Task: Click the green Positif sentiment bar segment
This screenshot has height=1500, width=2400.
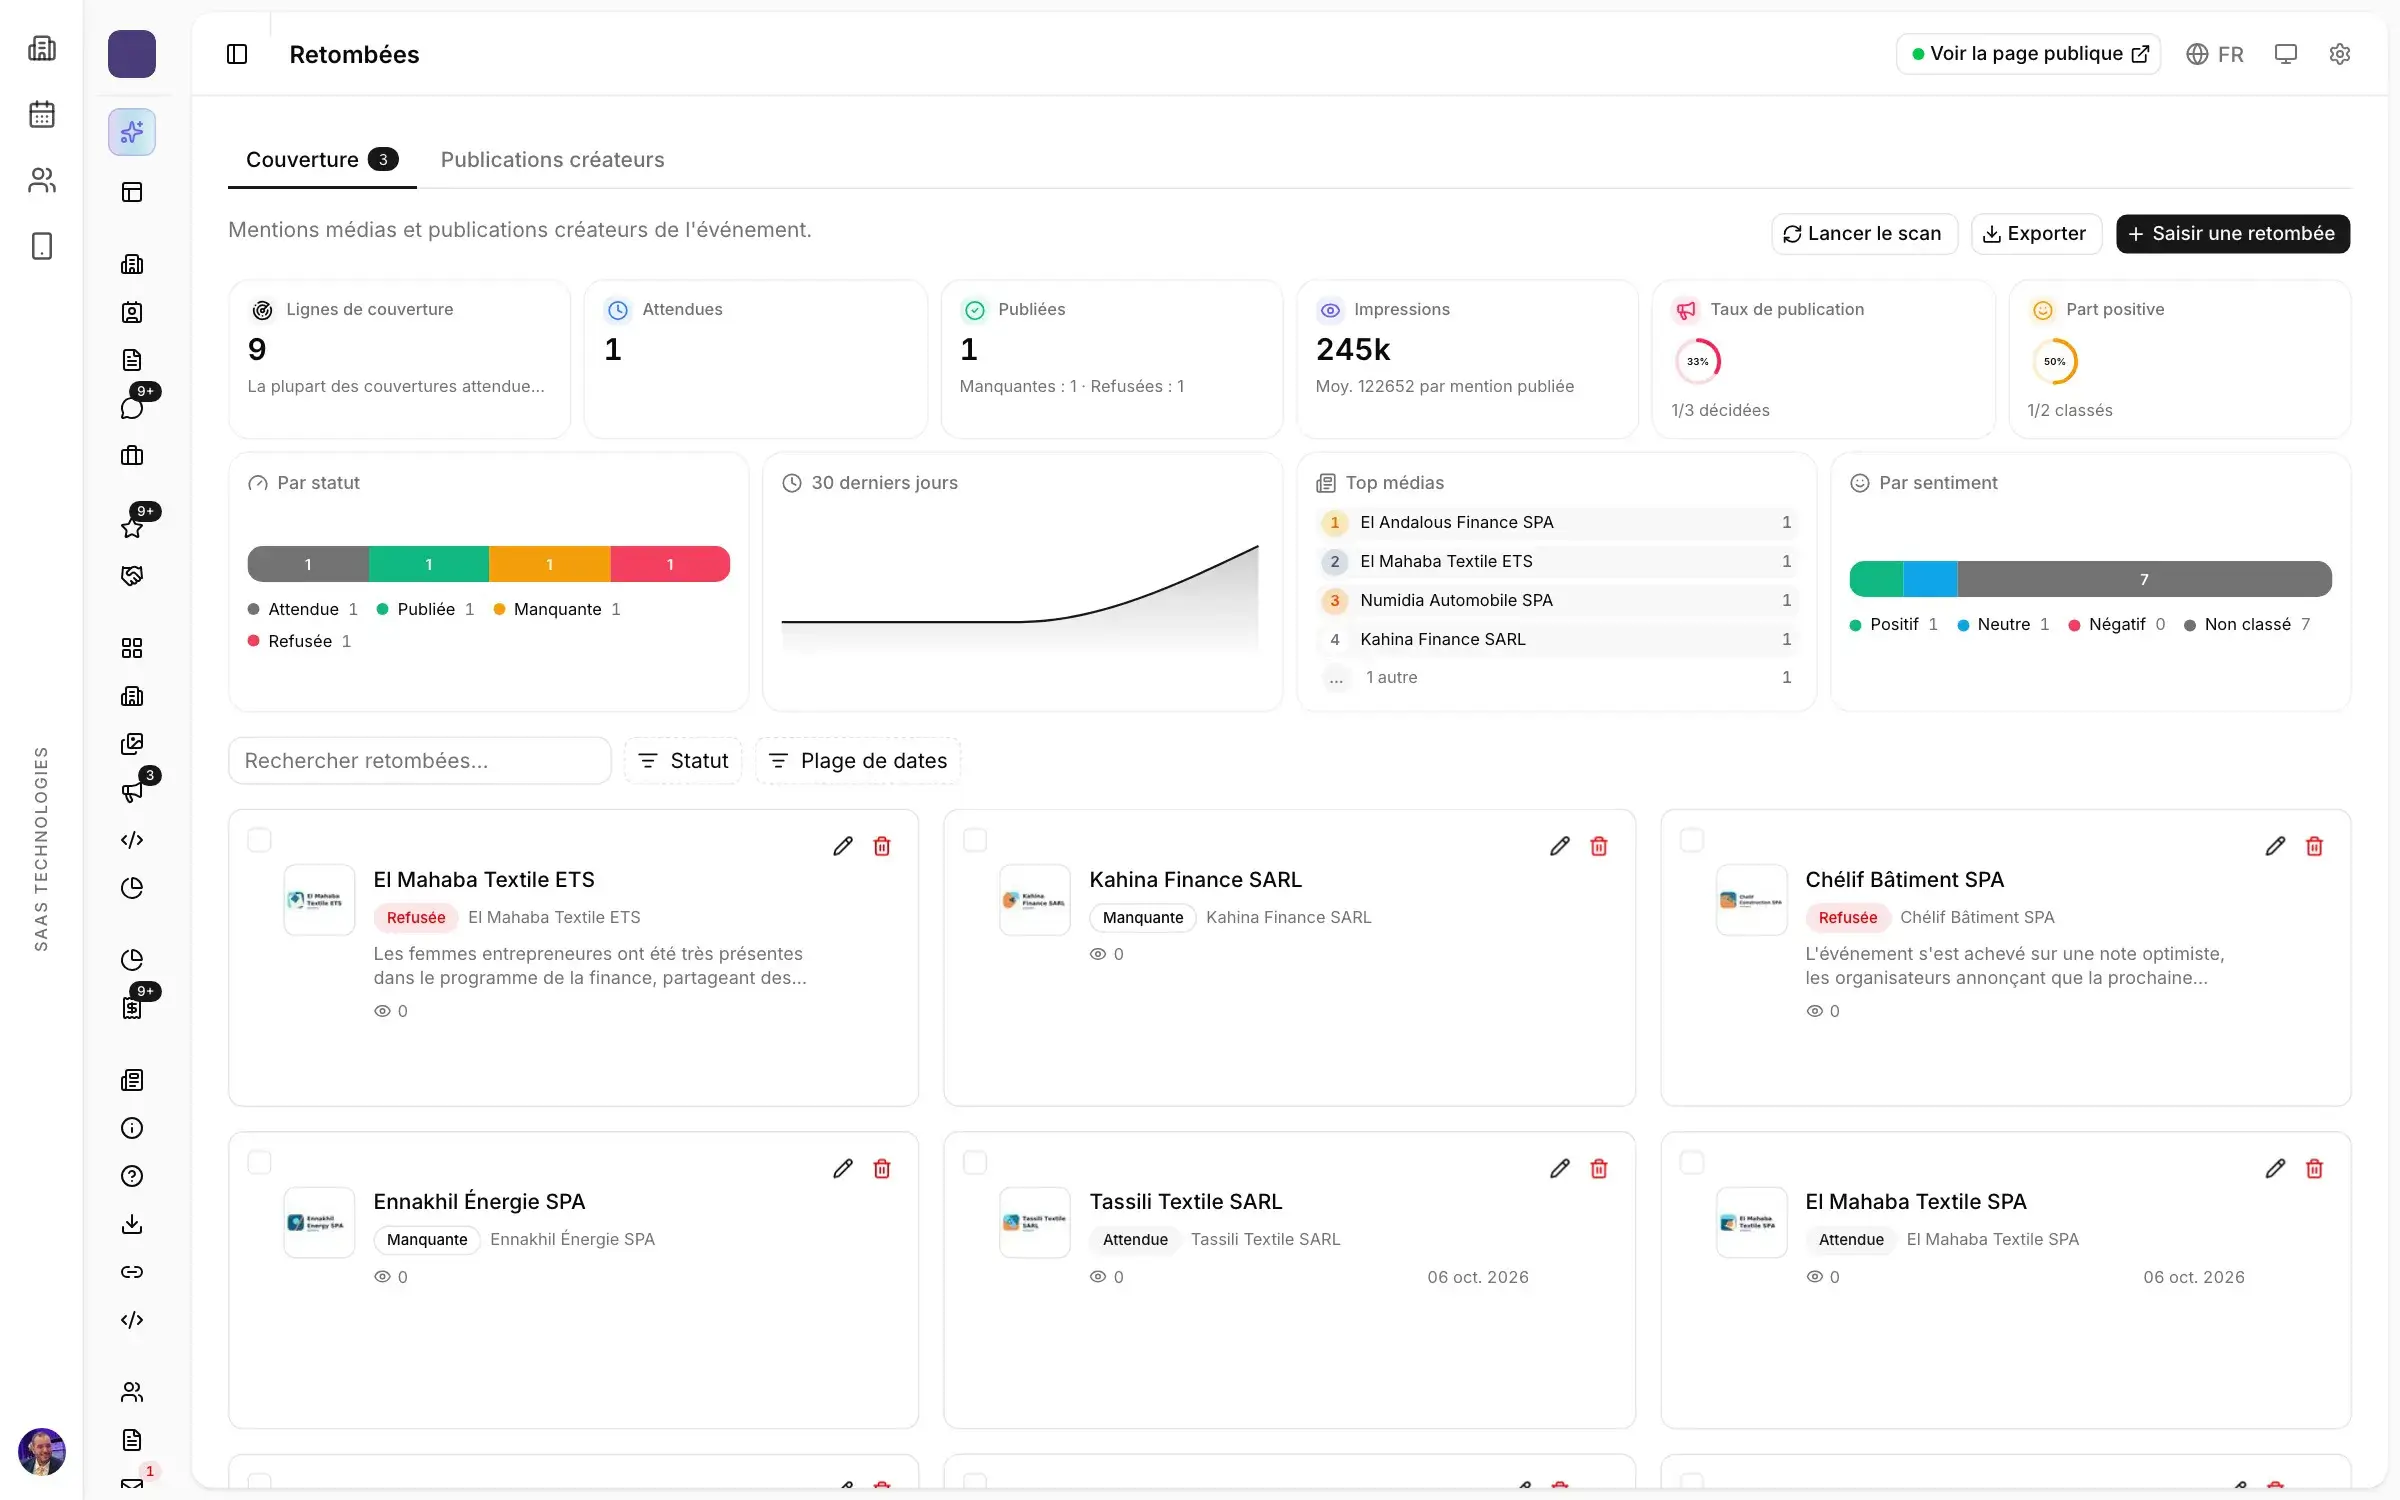Action: [1876, 579]
